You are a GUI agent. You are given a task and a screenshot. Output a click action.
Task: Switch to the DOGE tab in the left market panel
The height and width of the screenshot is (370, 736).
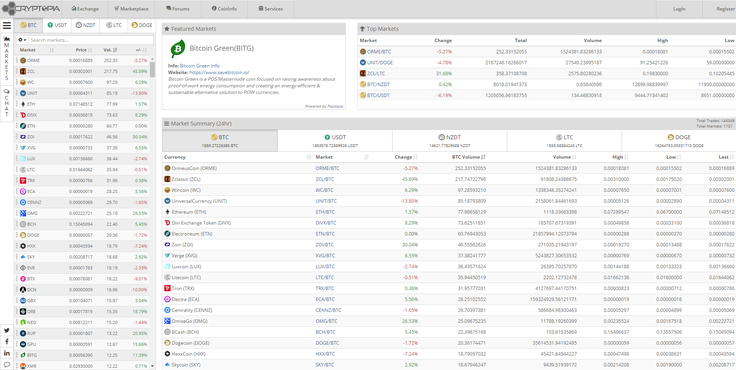[x=142, y=25]
